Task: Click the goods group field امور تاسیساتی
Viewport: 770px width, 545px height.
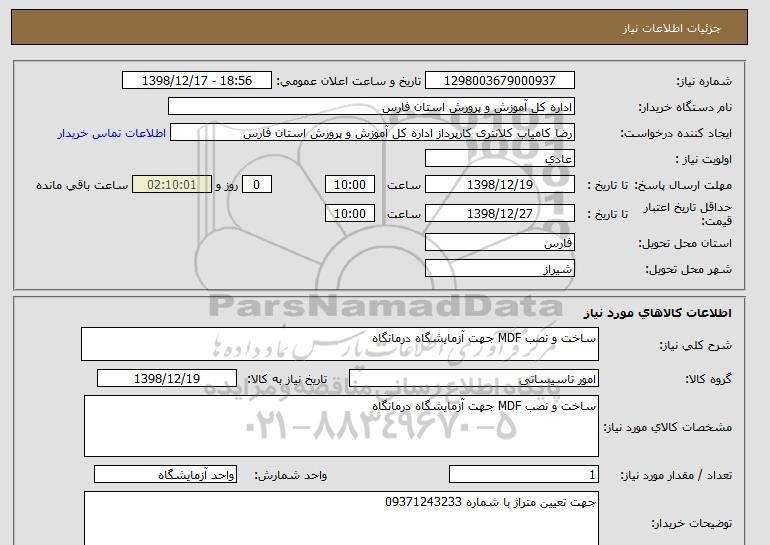Action: click(x=473, y=379)
